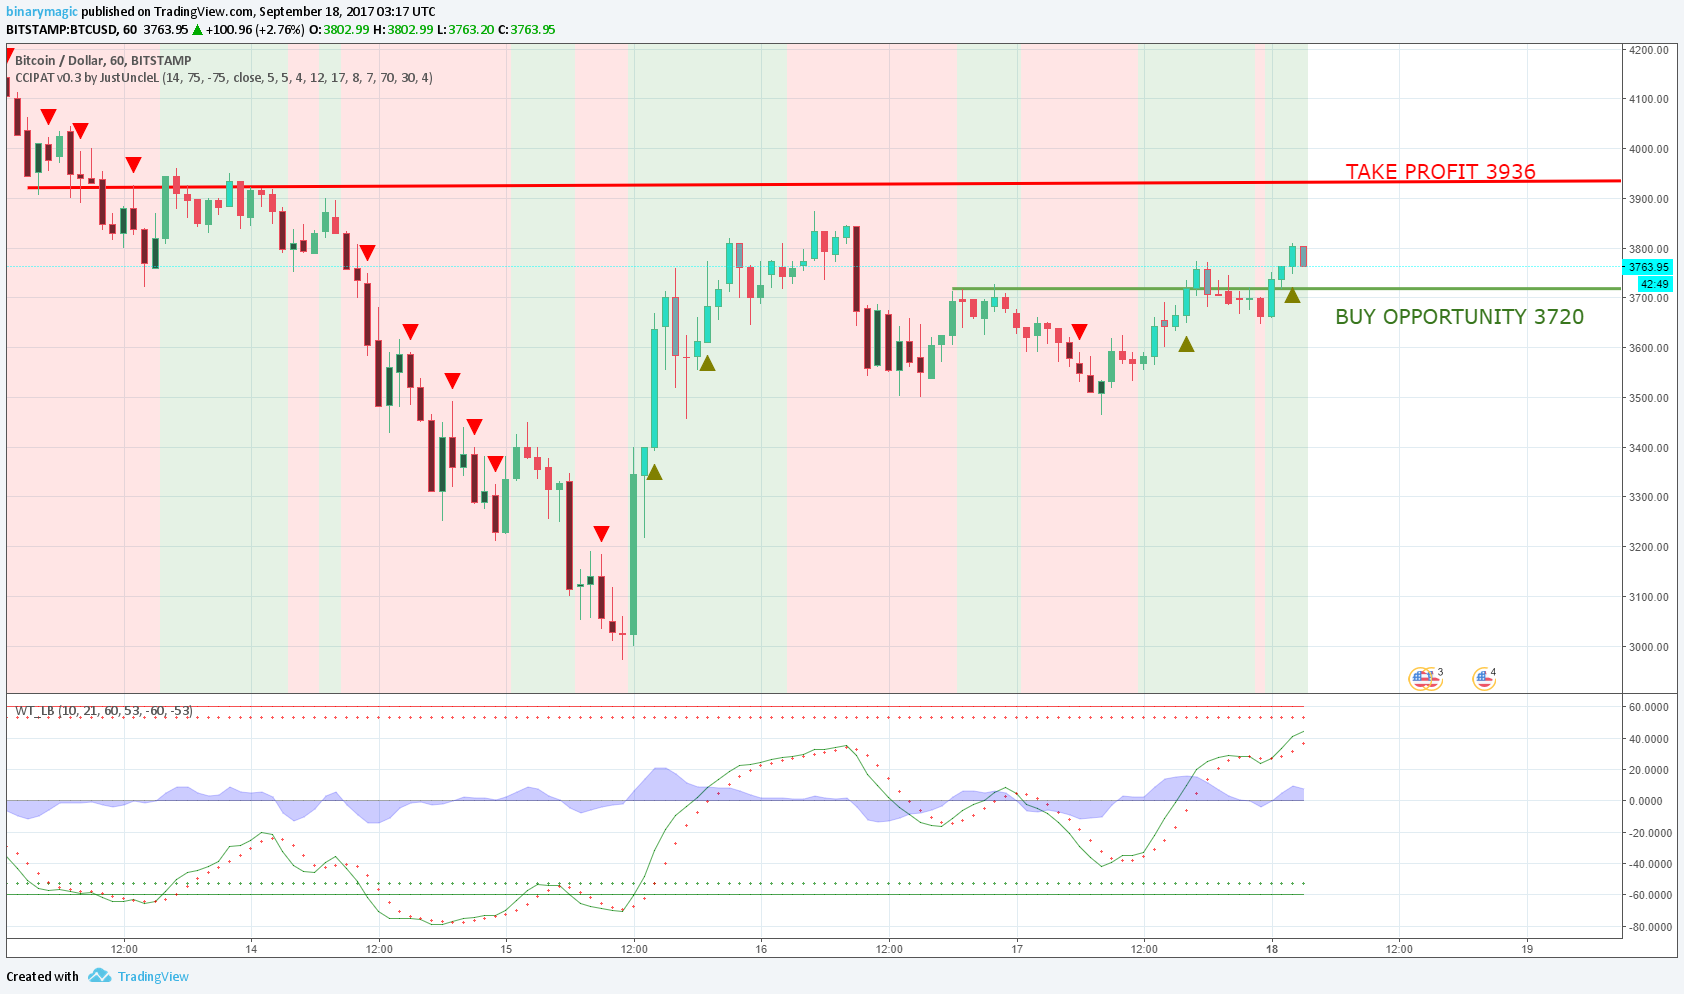Click the open value O:3802.99
The width and height of the screenshot is (1684, 994).
pos(338,30)
